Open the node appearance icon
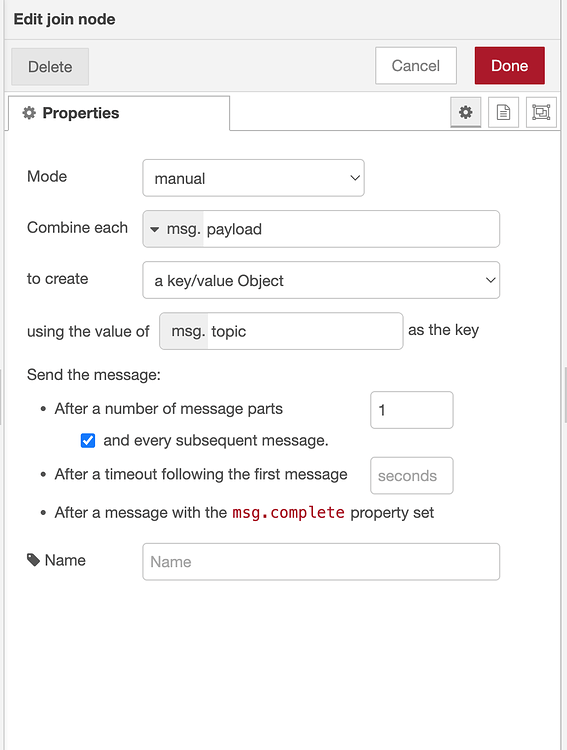 tap(541, 112)
